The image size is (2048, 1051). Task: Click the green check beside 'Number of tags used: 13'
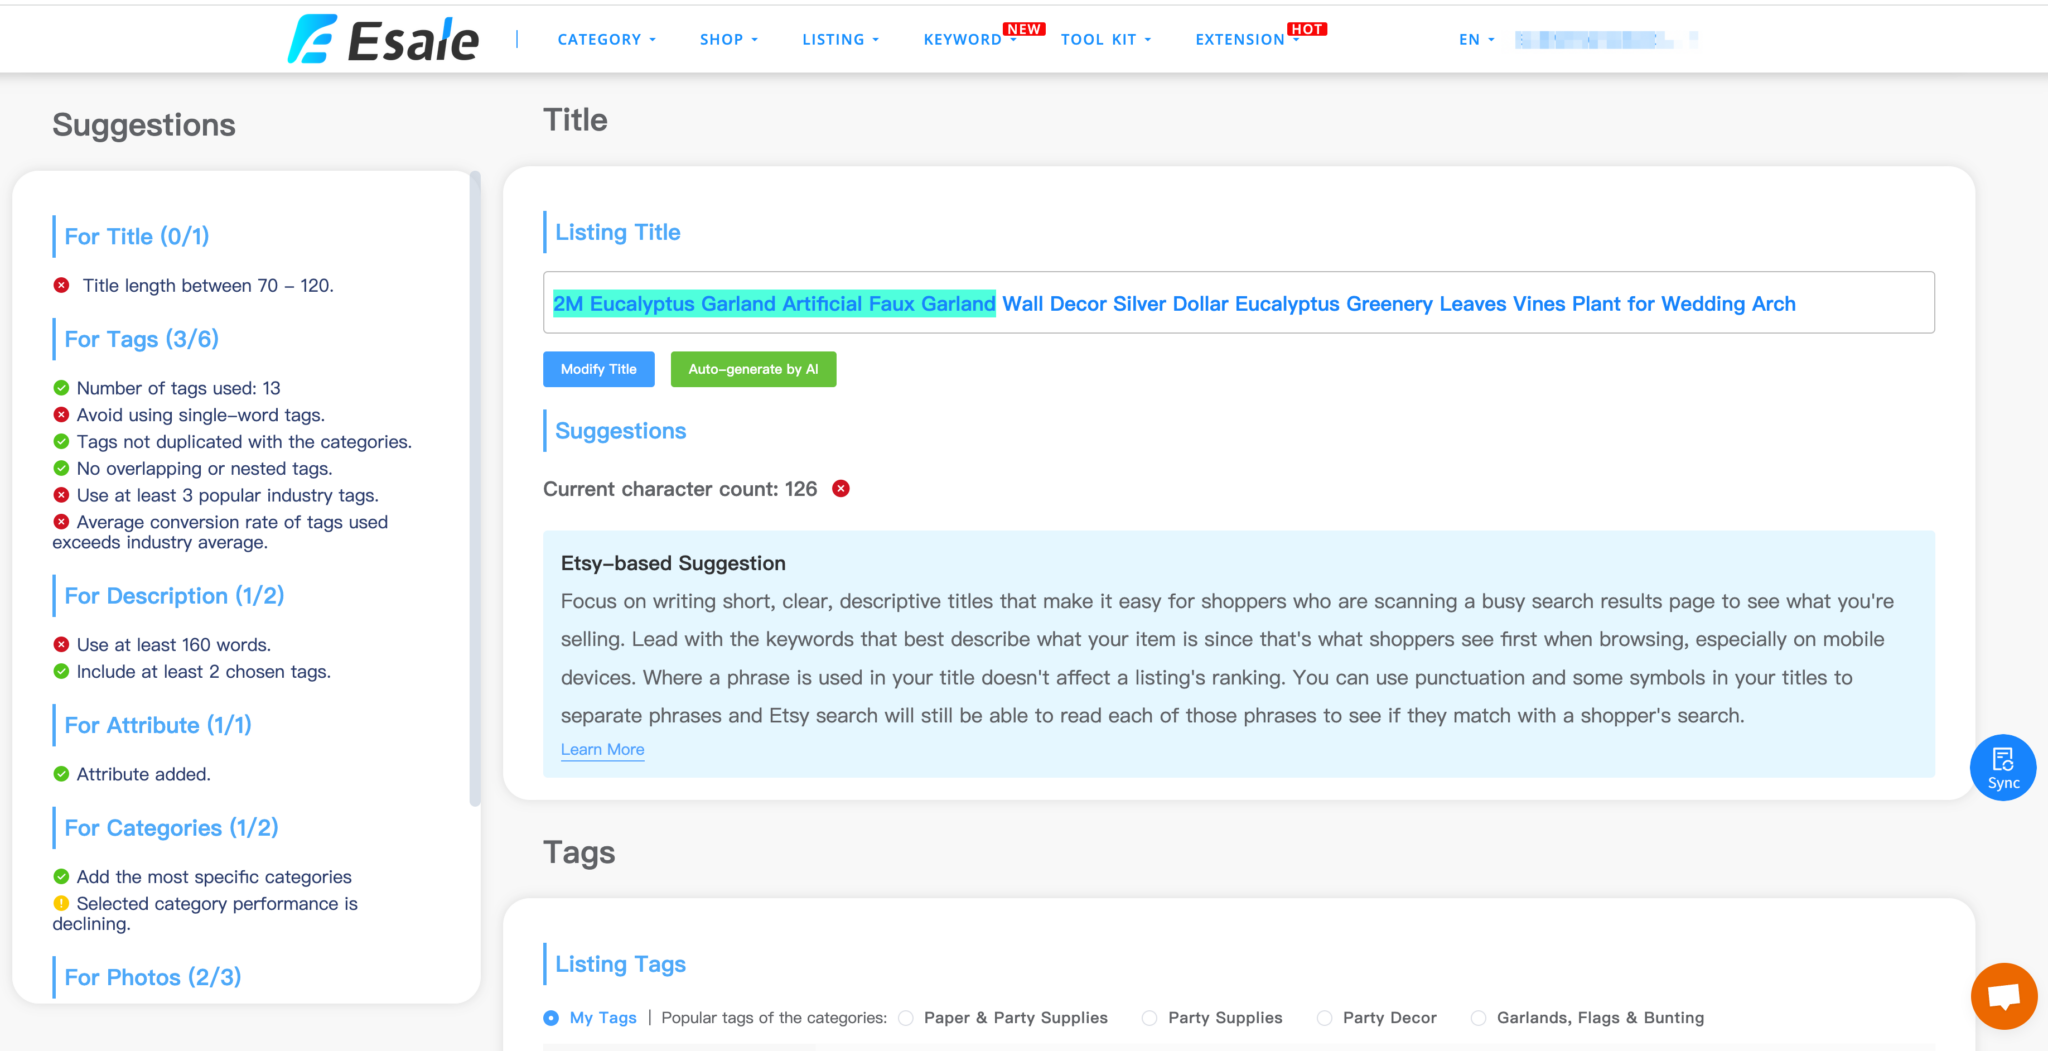coord(60,388)
